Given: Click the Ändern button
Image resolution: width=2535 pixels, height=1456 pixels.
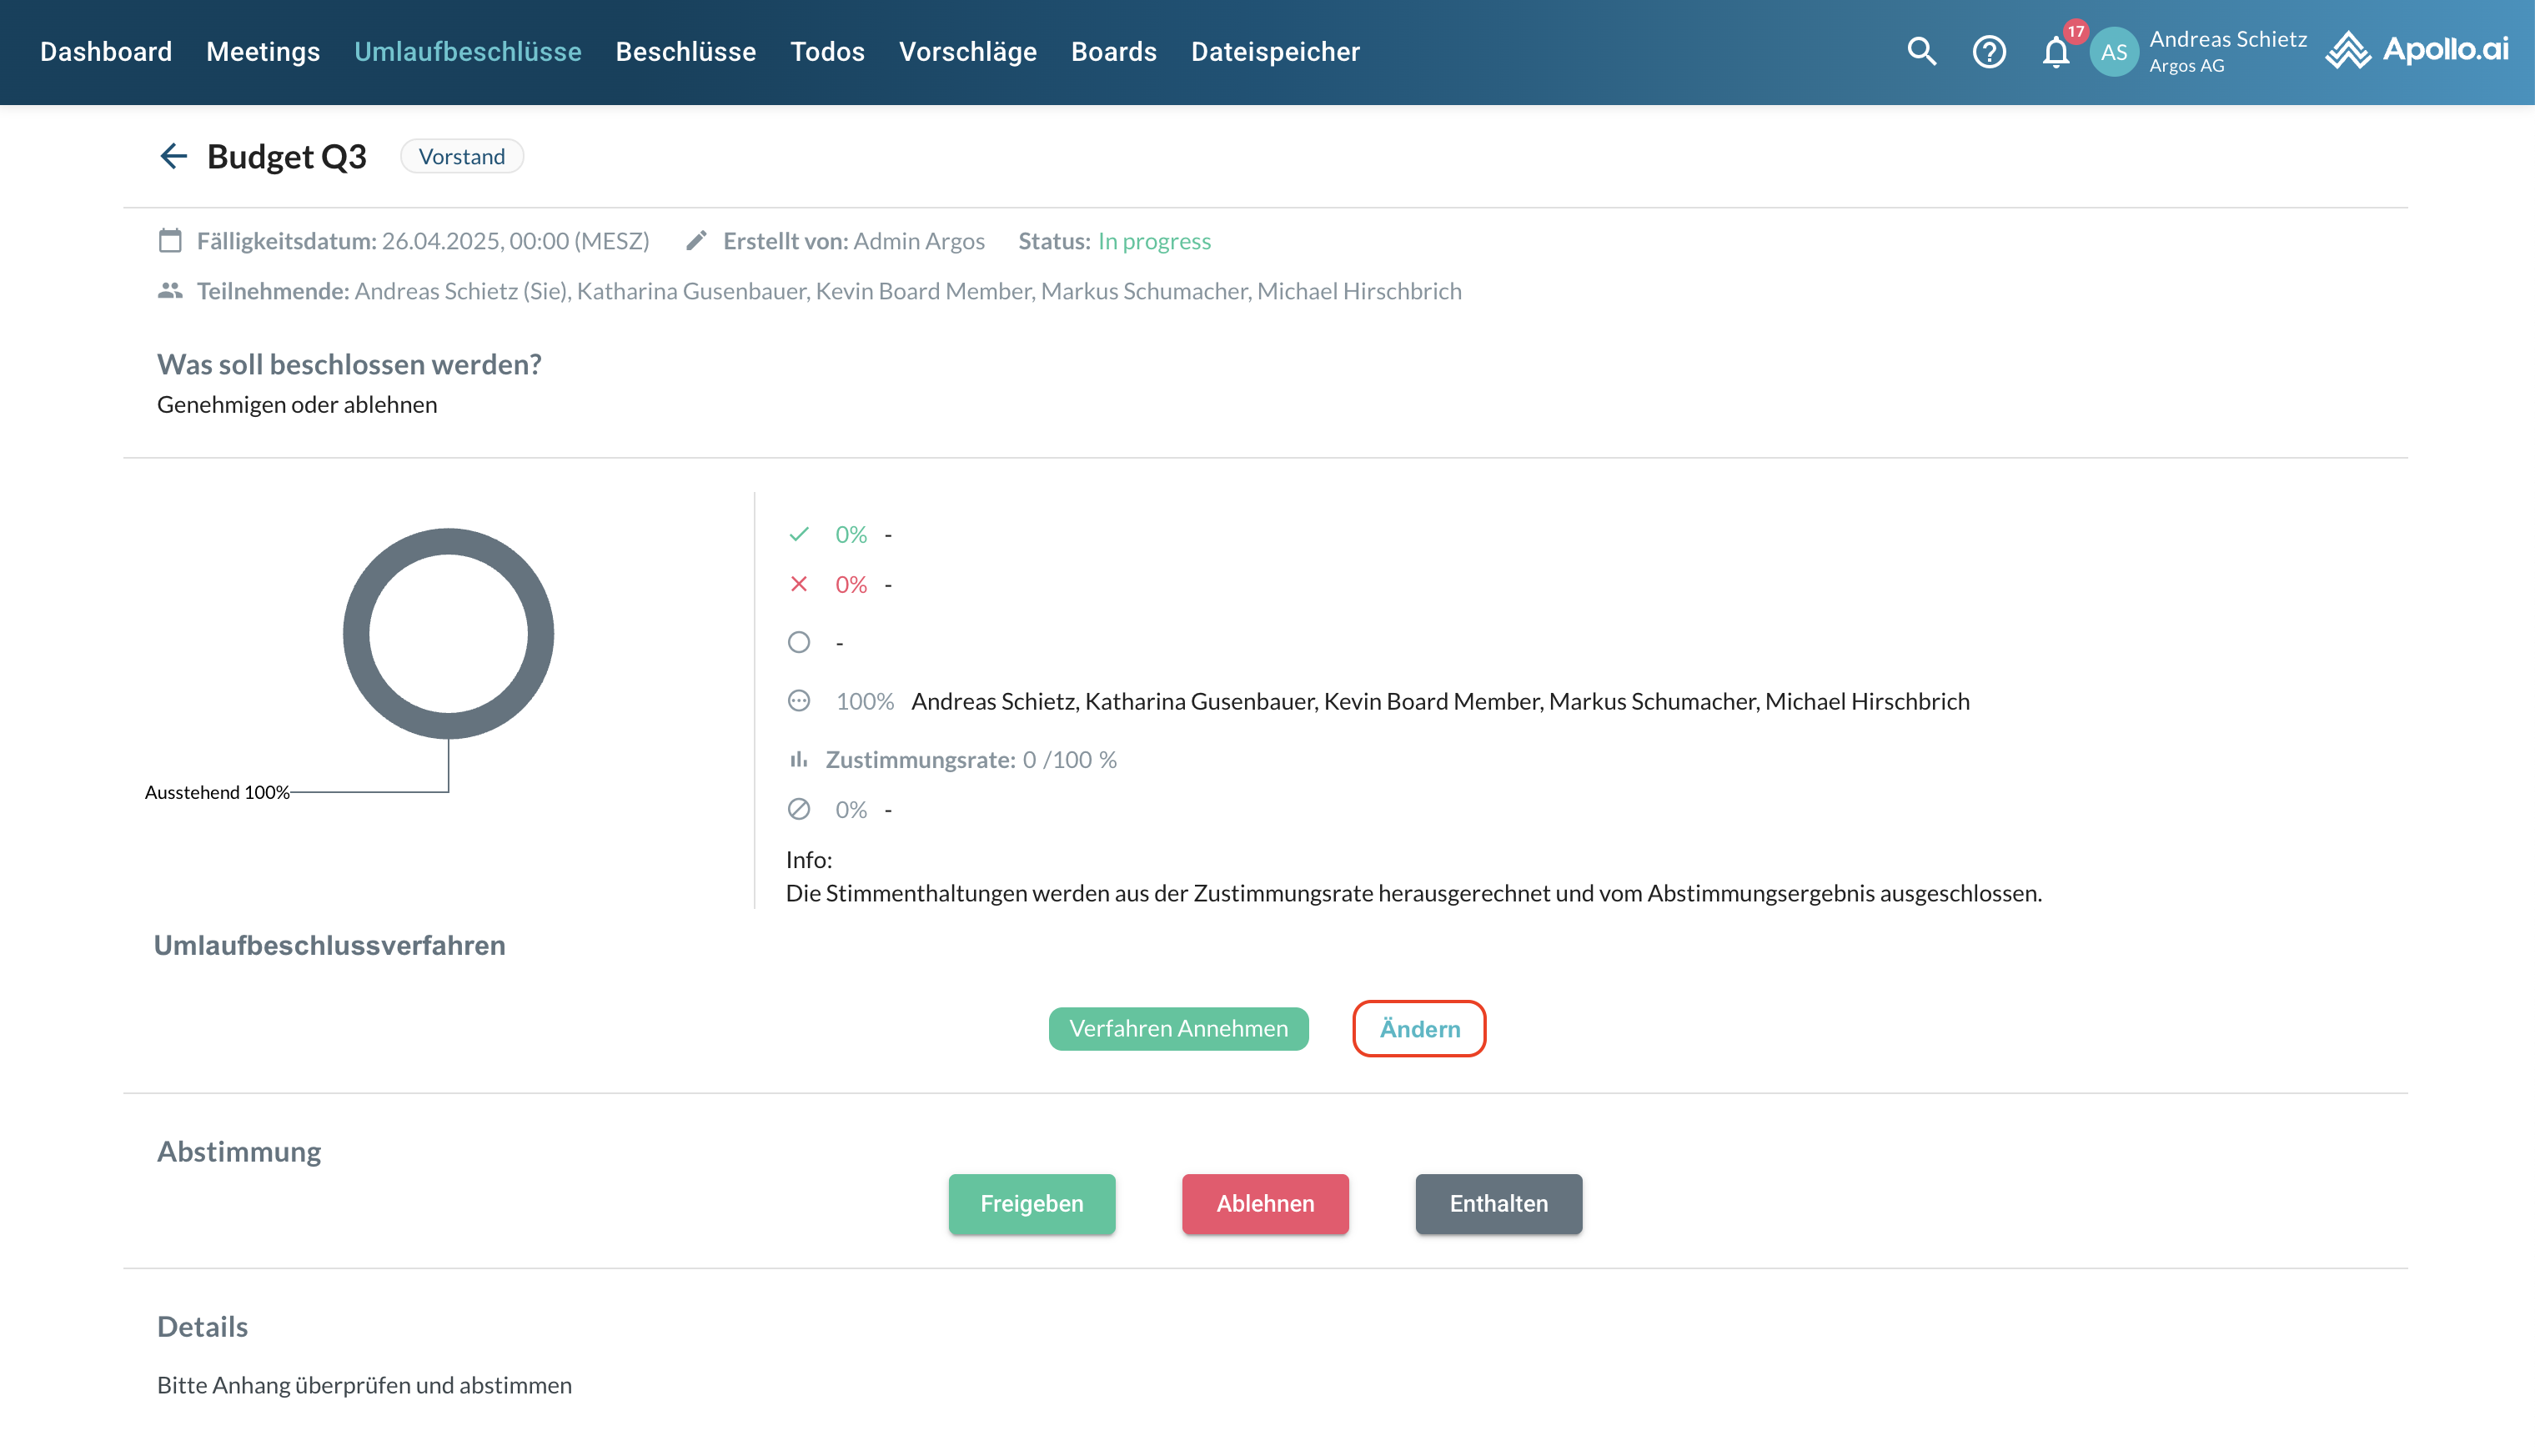Looking at the screenshot, I should [x=1419, y=1028].
